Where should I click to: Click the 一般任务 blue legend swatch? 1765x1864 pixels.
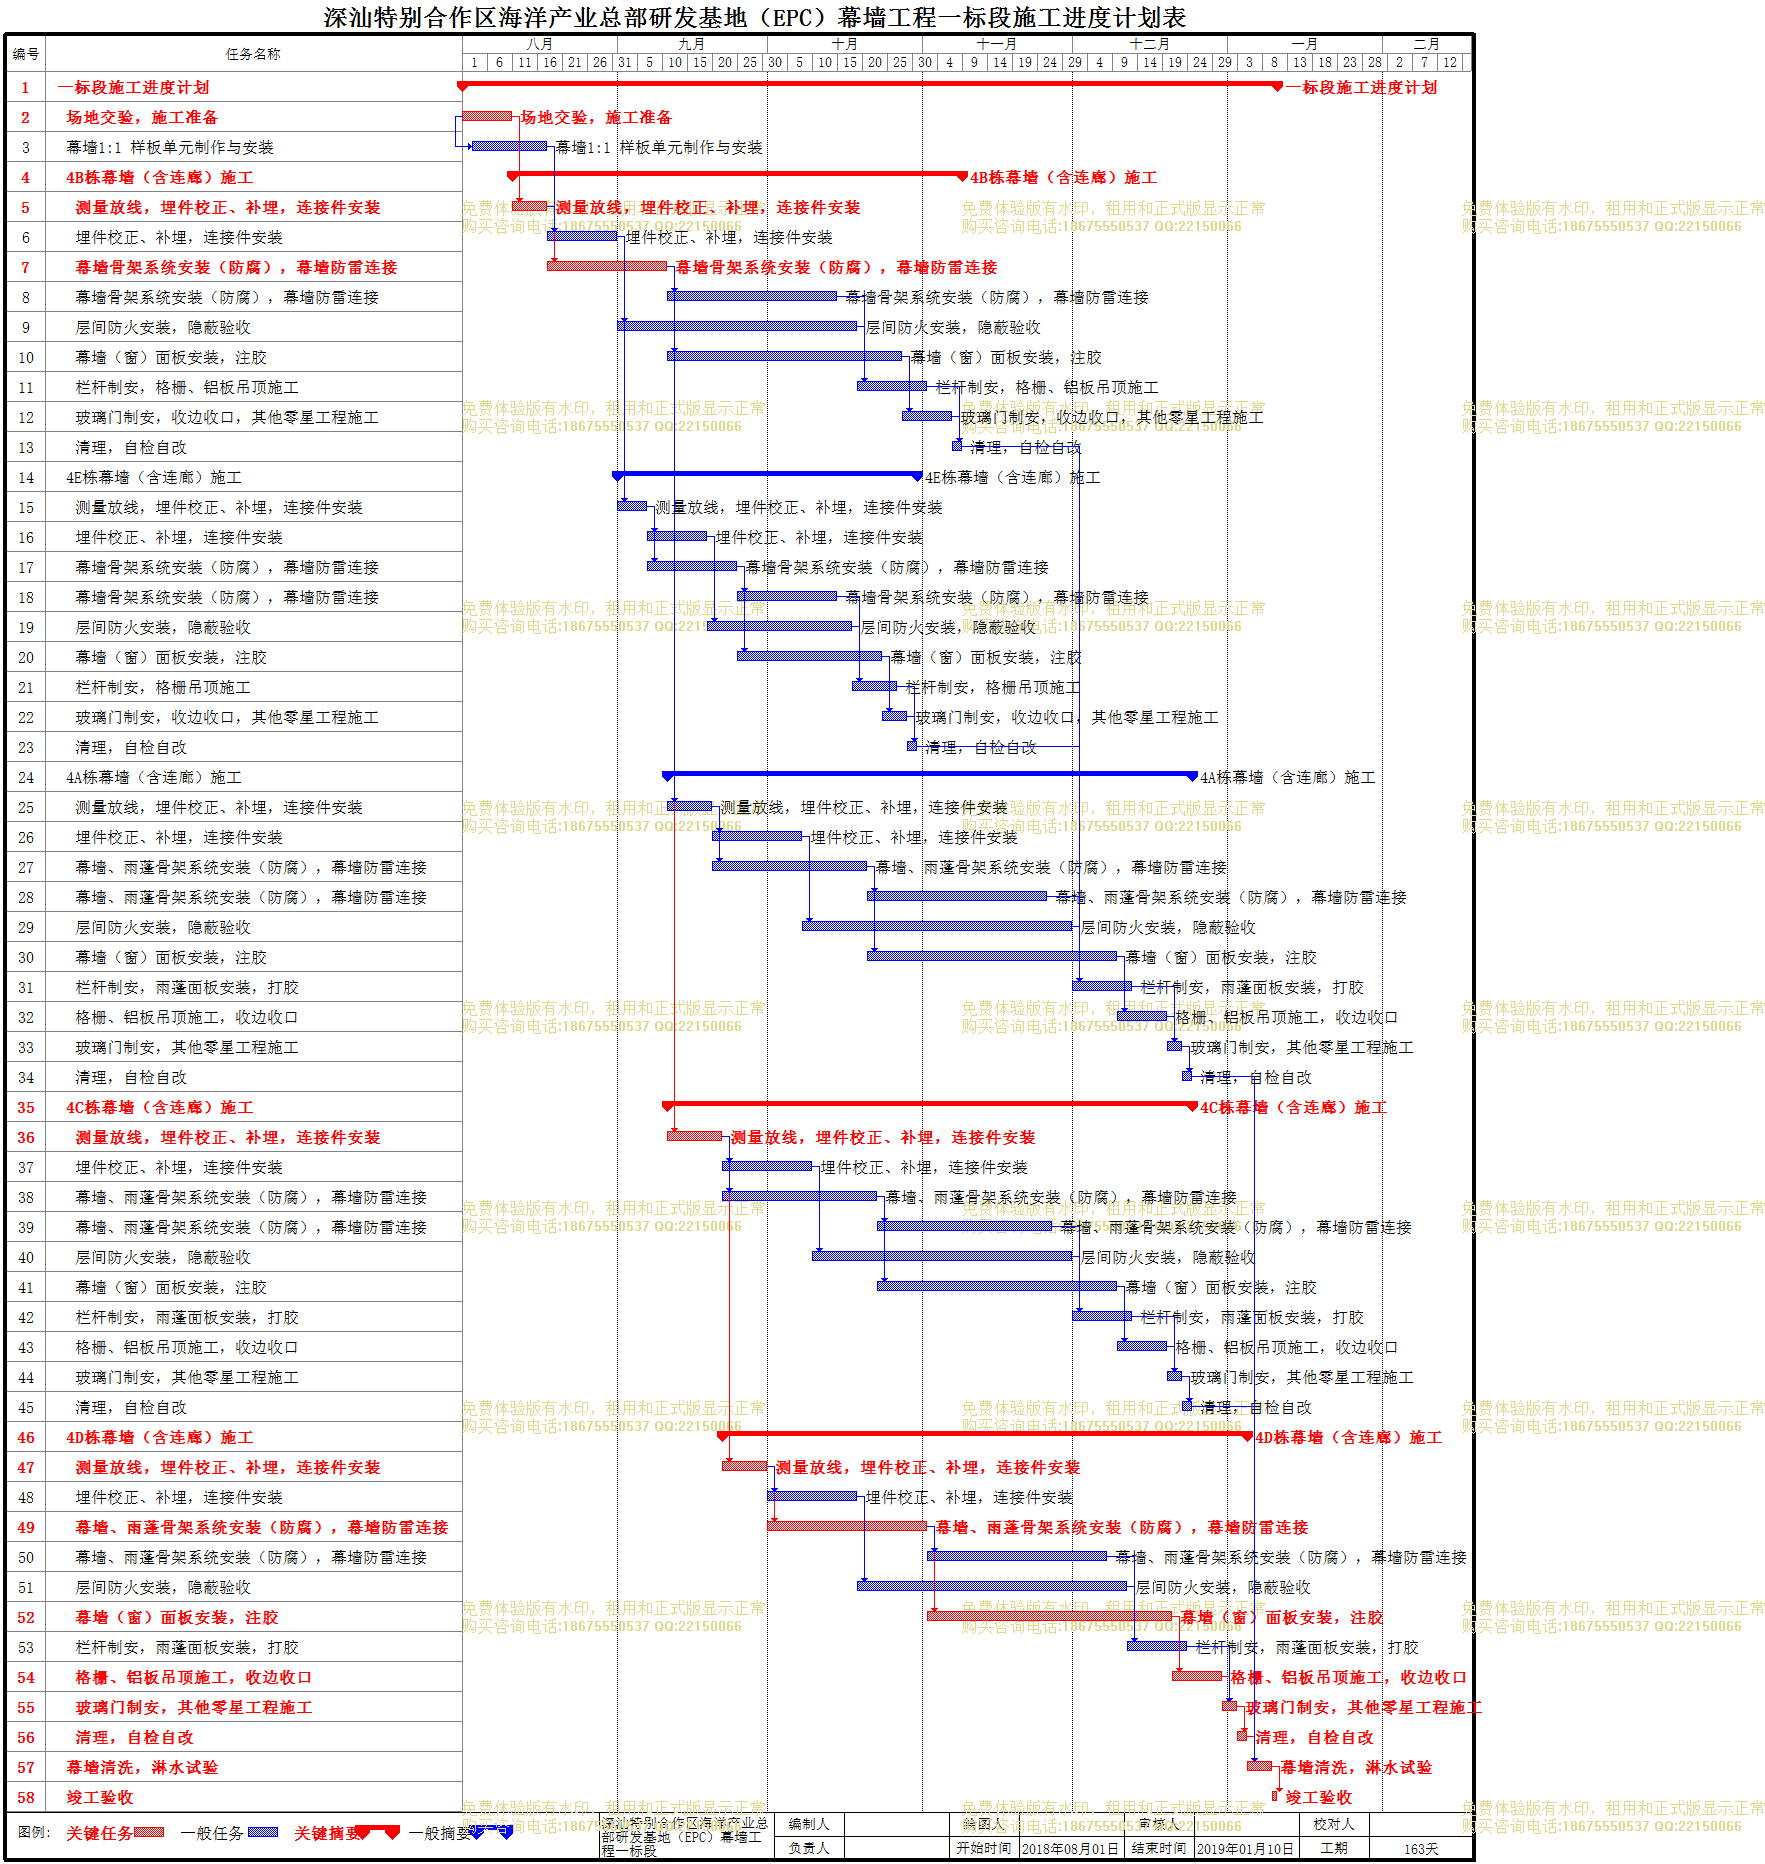[263, 1832]
